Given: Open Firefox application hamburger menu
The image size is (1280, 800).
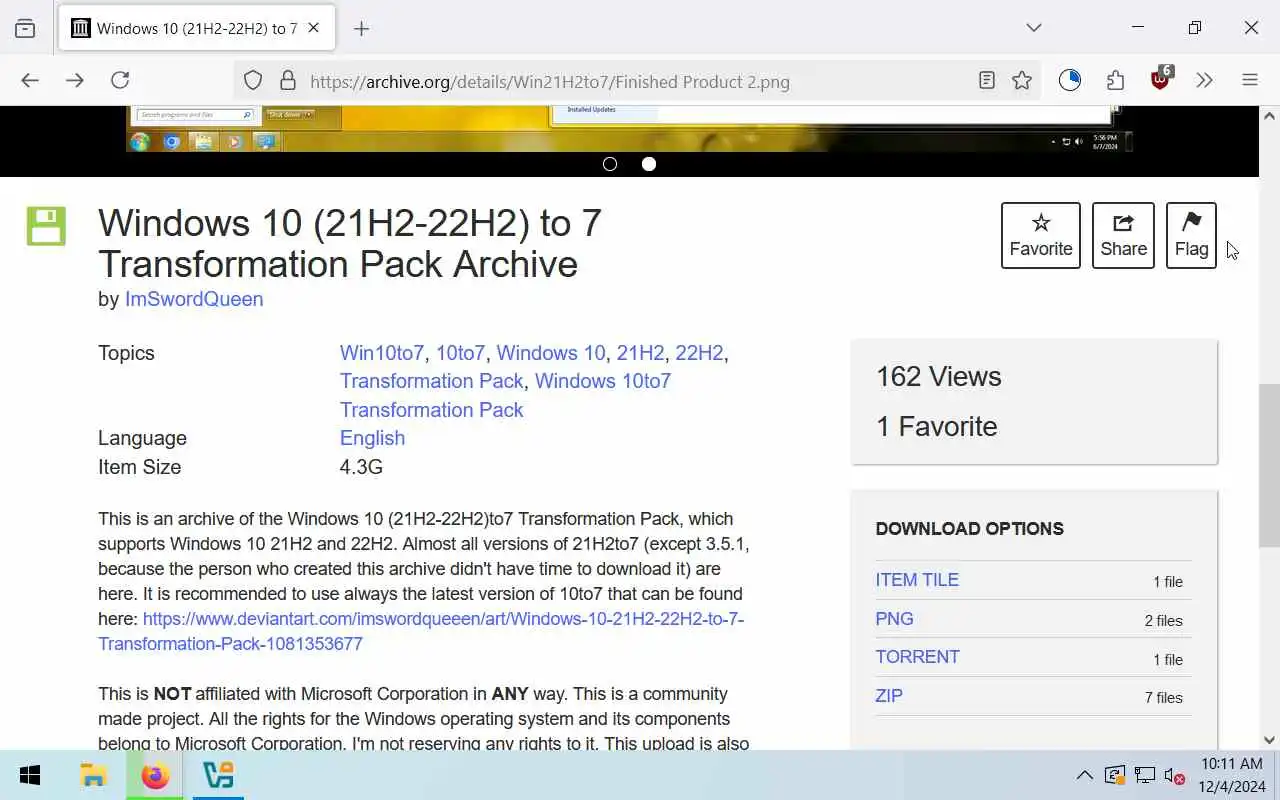Looking at the screenshot, I should coord(1250,81).
